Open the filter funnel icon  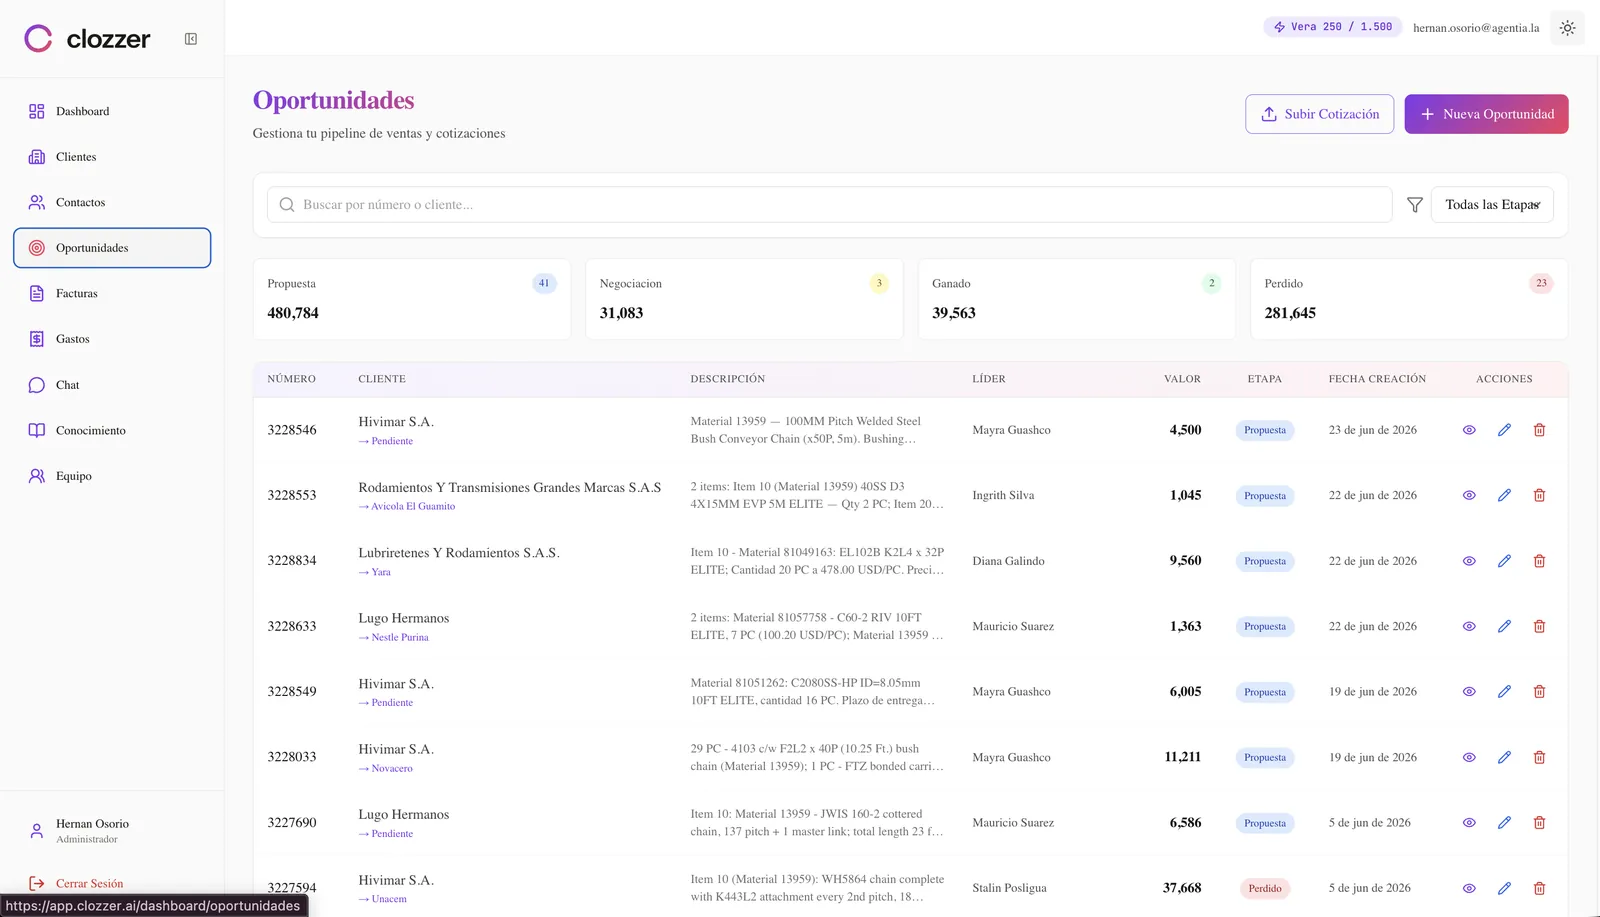coord(1414,205)
